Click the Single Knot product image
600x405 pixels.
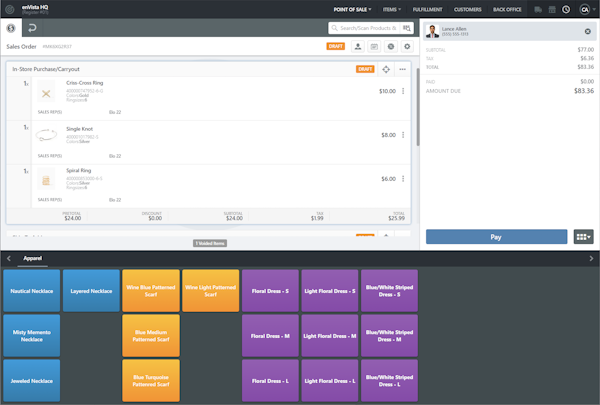(46, 135)
